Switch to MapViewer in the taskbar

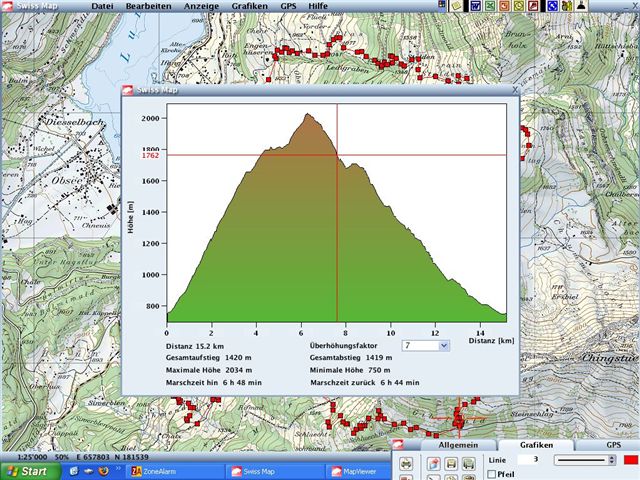tap(360, 470)
